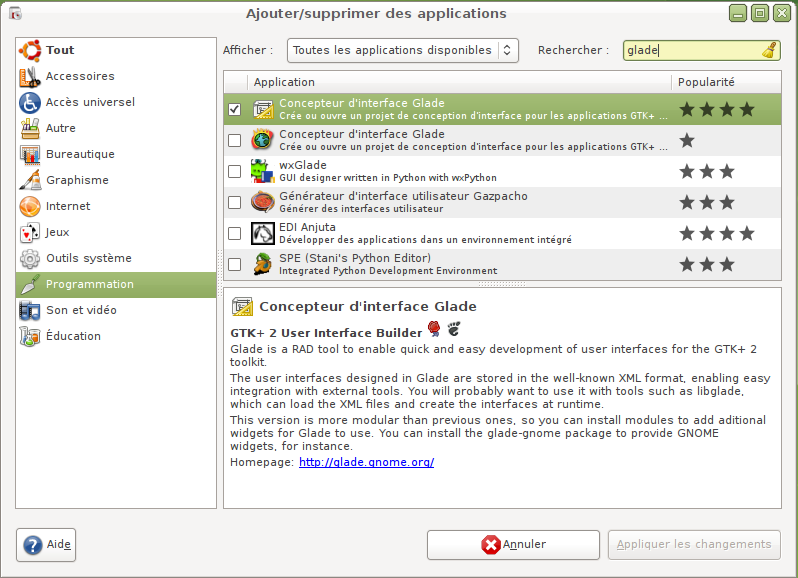Click the window icon in the title bar
The width and height of the screenshot is (798, 578).
[x=15, y=14]
